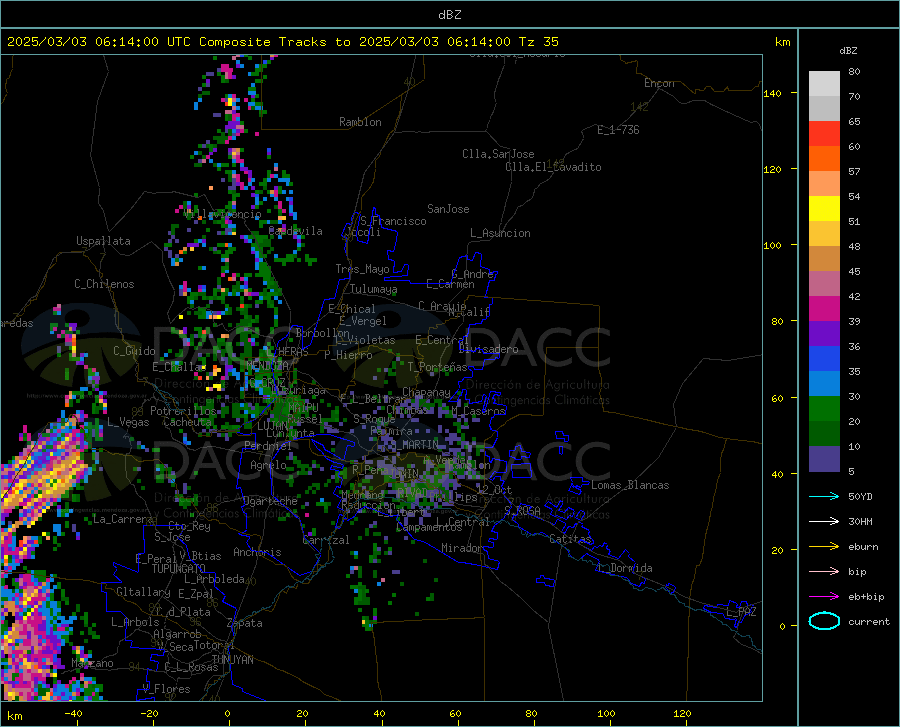Click the 'C_Chilenos' place label
Image resolution: width=900 pixels, height=727 pixels.
104,284
